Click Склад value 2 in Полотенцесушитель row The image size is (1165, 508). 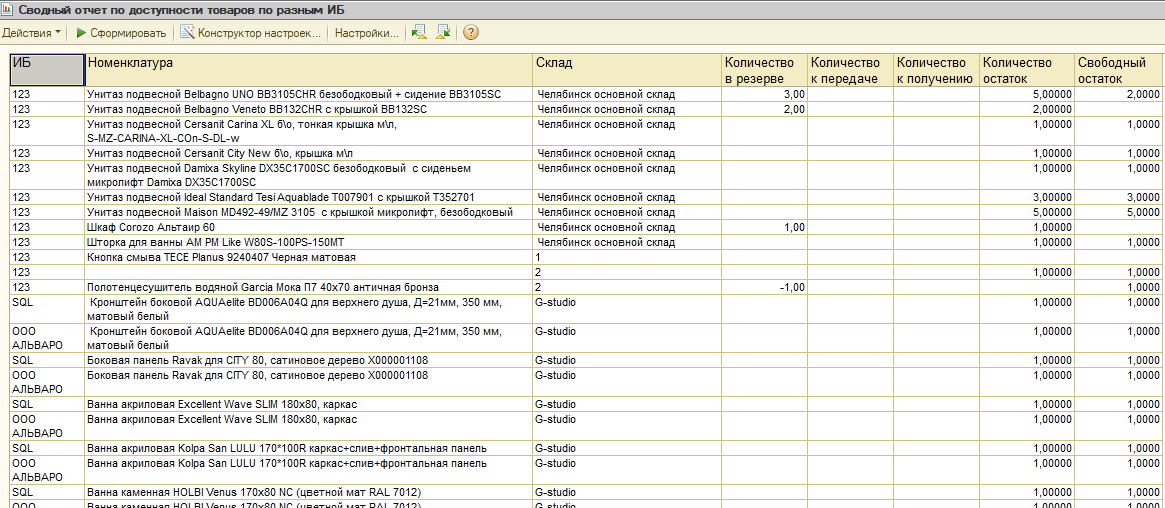(x=627, y=287)
